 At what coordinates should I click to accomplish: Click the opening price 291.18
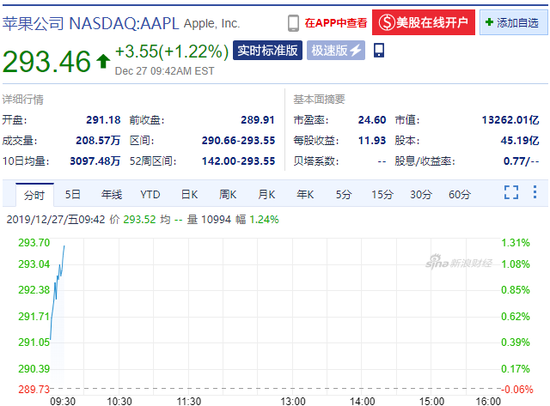coord(103,120)
